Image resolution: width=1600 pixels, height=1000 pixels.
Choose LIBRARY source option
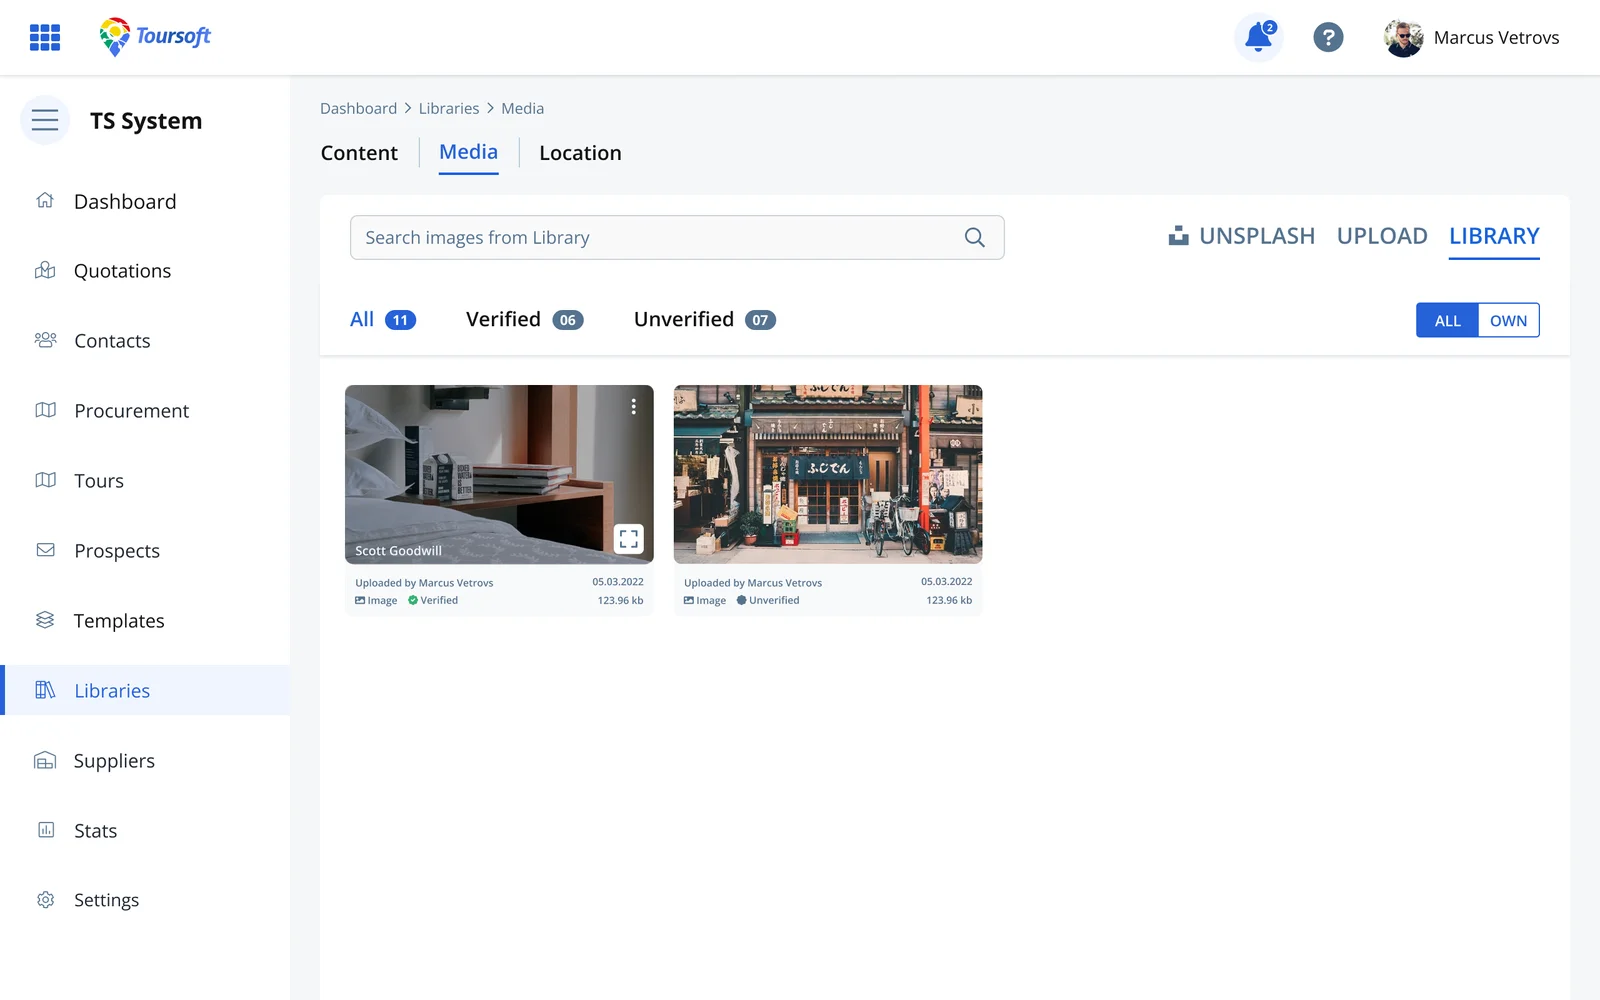point(1494,237)
